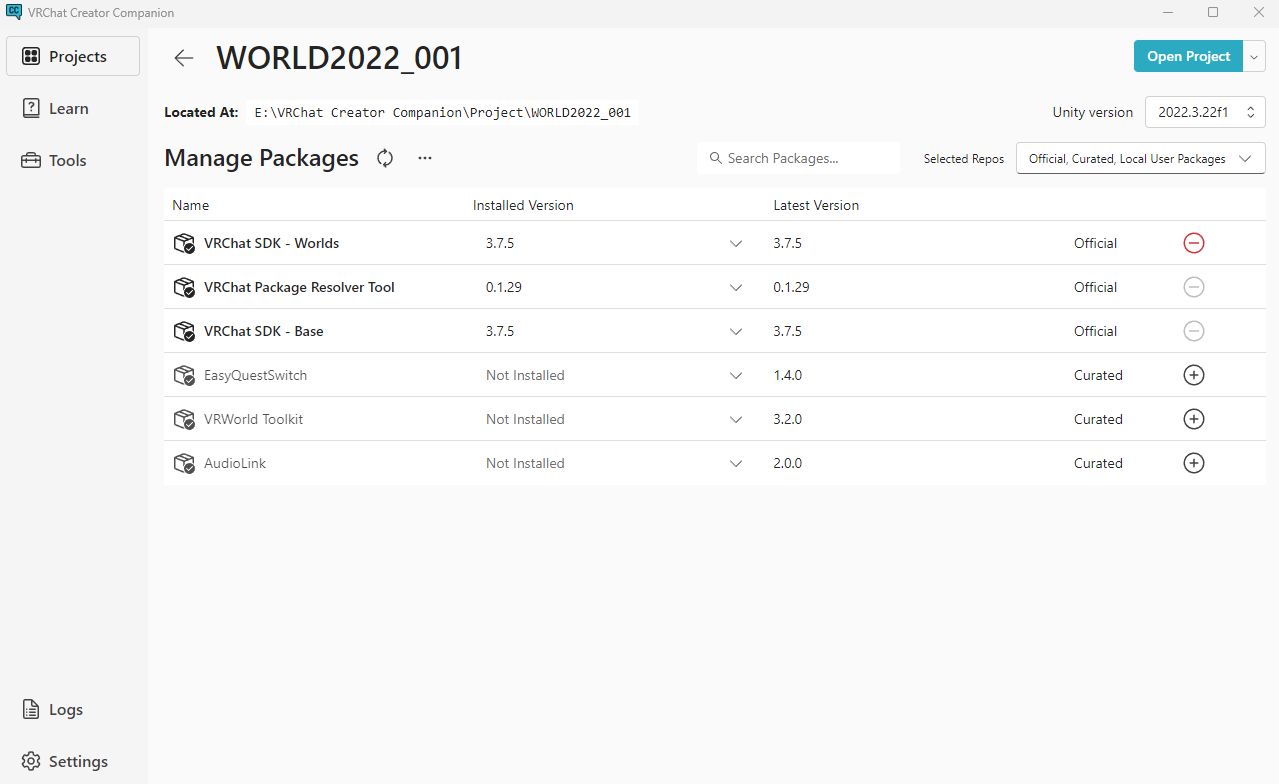
Task: Click the EasyQuestSwitch package icon
Action: coord(184,376)
